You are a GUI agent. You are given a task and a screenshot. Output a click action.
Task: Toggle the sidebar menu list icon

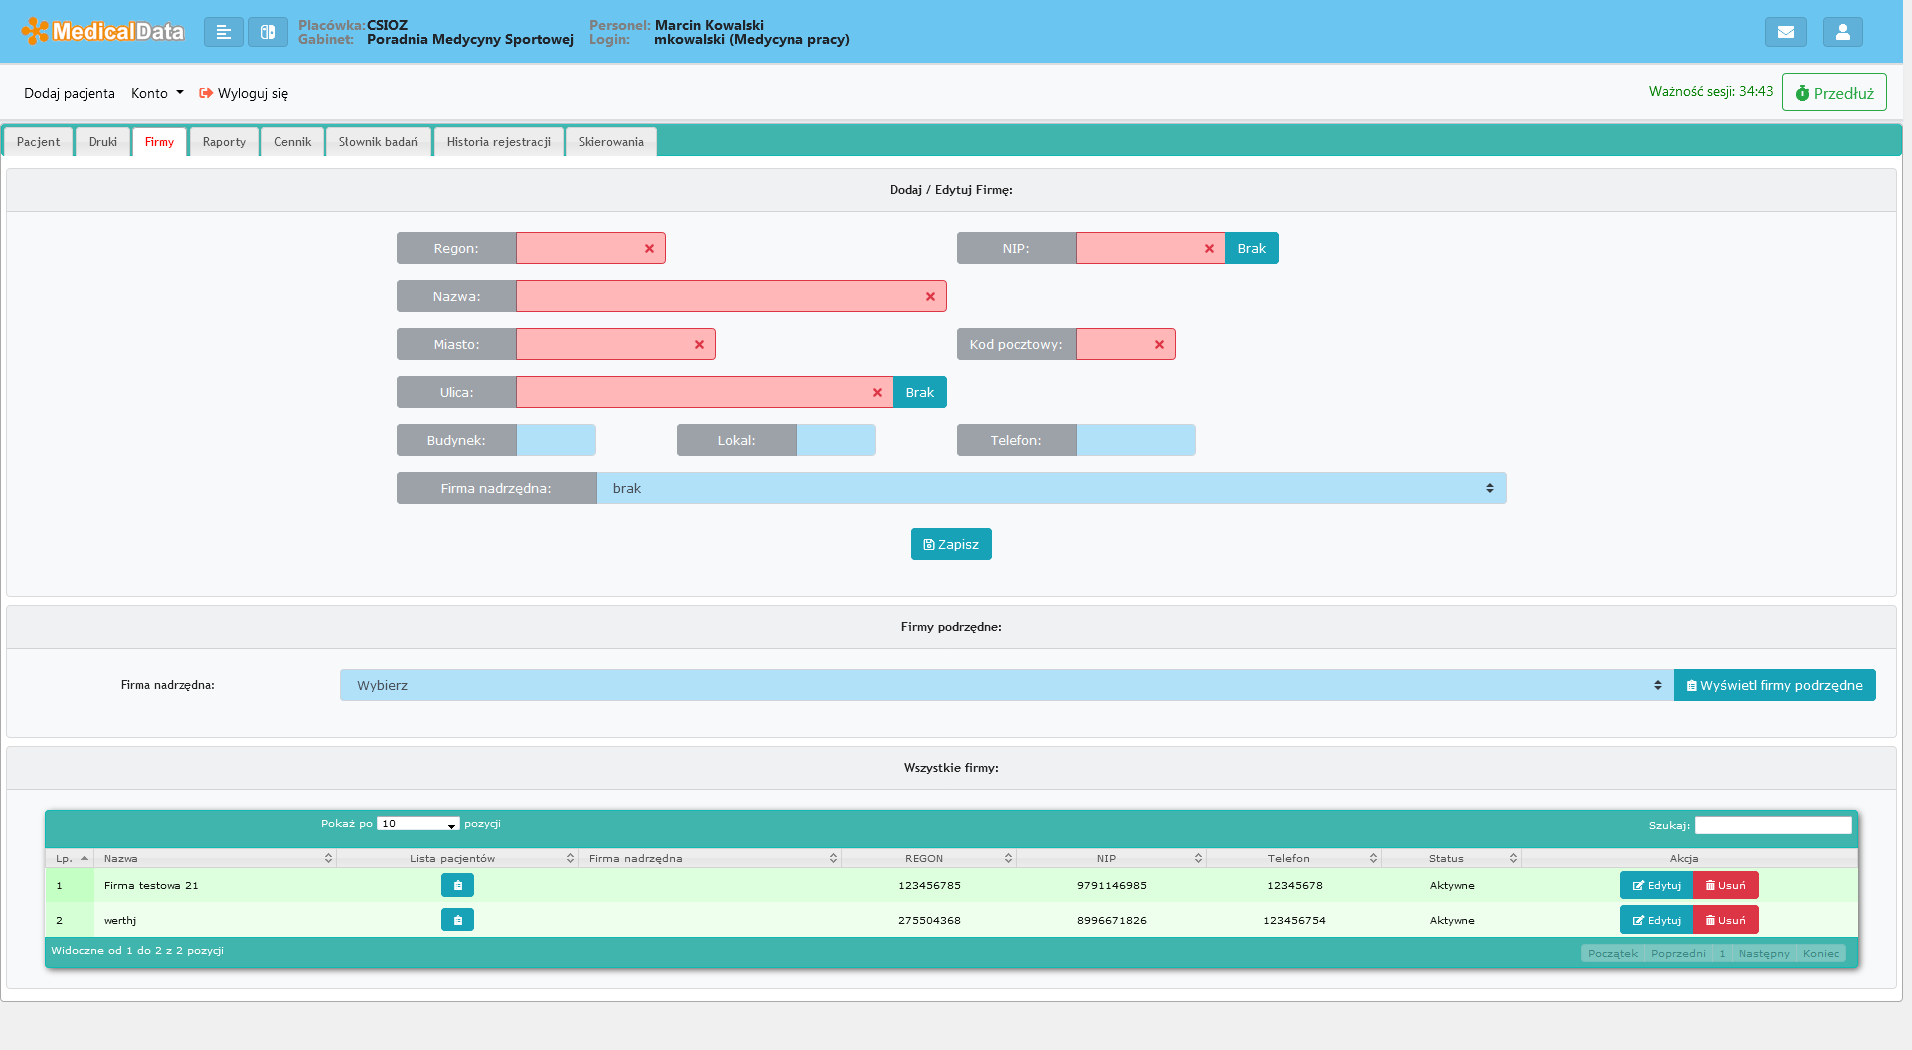point(224,32)
